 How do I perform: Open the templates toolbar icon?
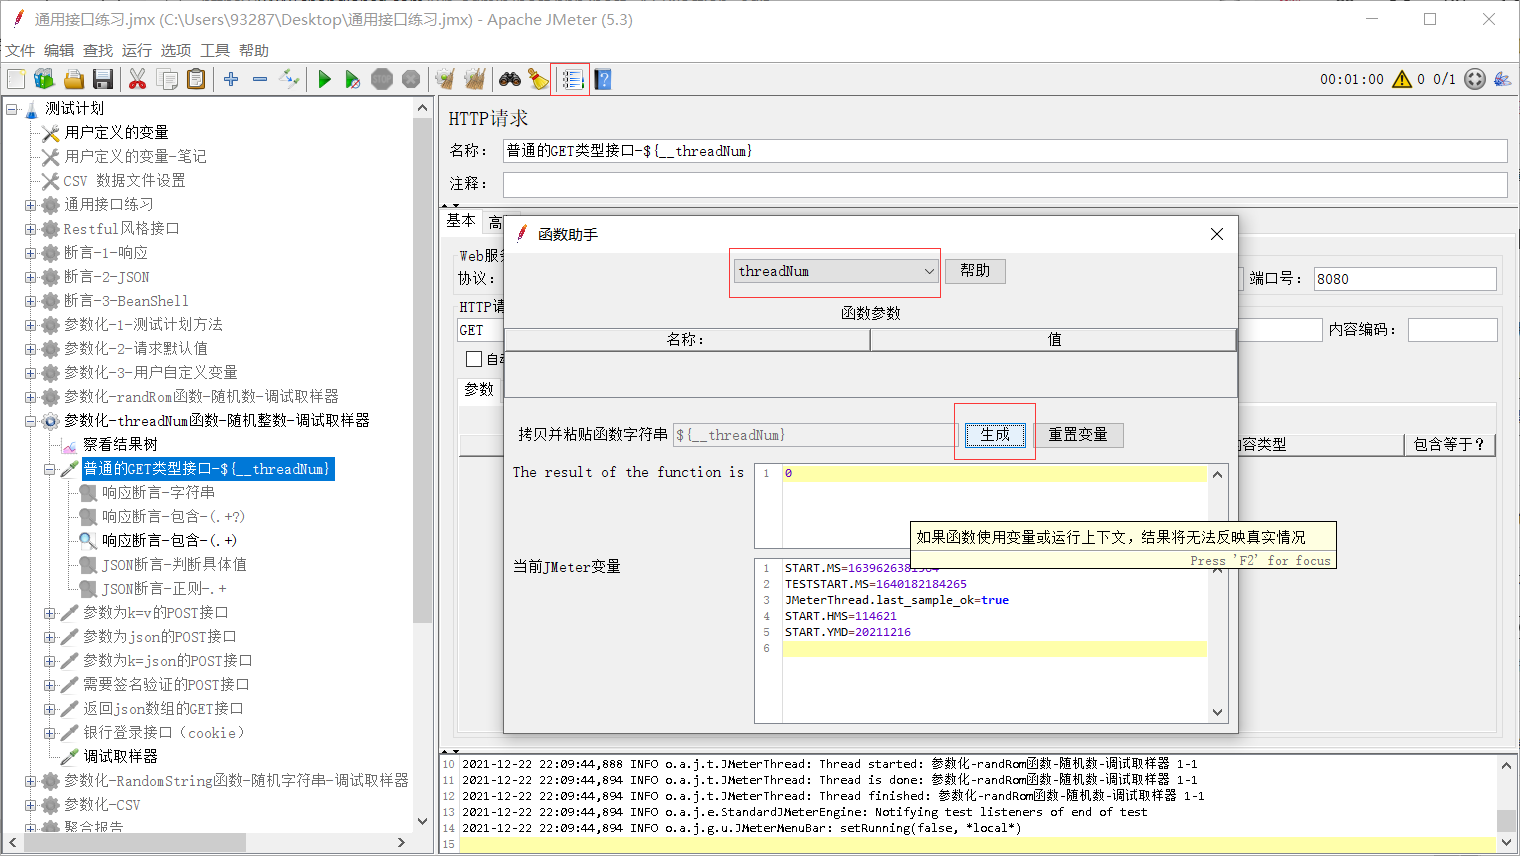[44, 79]
